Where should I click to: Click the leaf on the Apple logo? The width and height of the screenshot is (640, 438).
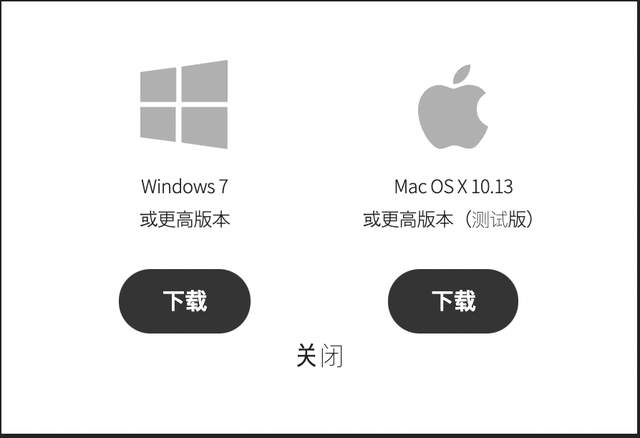click(462, 74)
